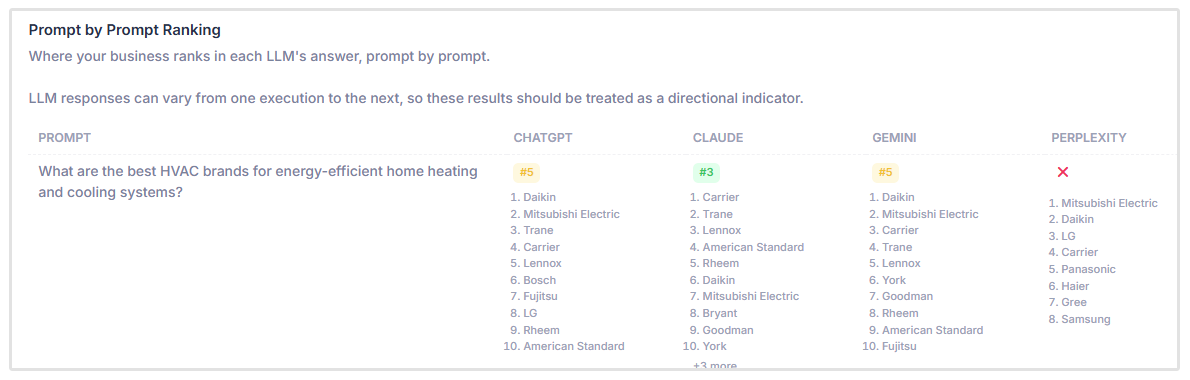Viewport: 1190px width, 380px height.
Task: Select the PROMPT column header
Action: coord(65,138)
